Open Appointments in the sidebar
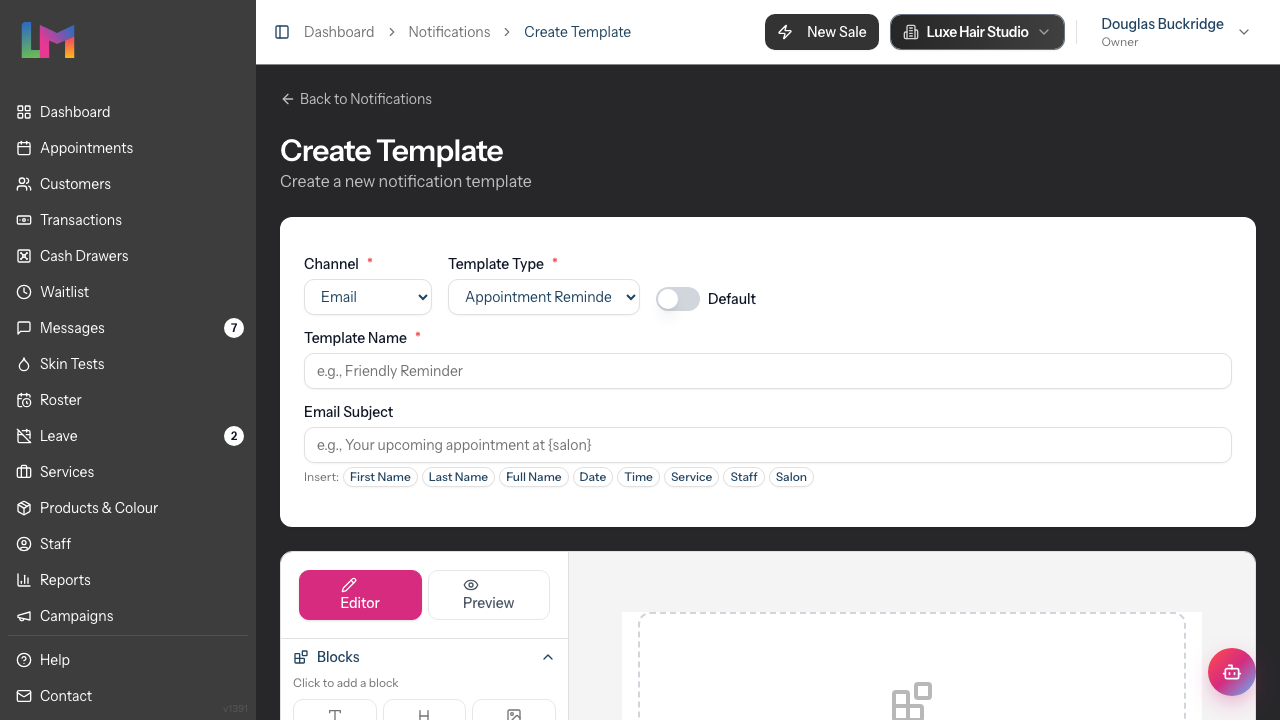Viewport: 1280px width, 720px height. tap(128, 148)
